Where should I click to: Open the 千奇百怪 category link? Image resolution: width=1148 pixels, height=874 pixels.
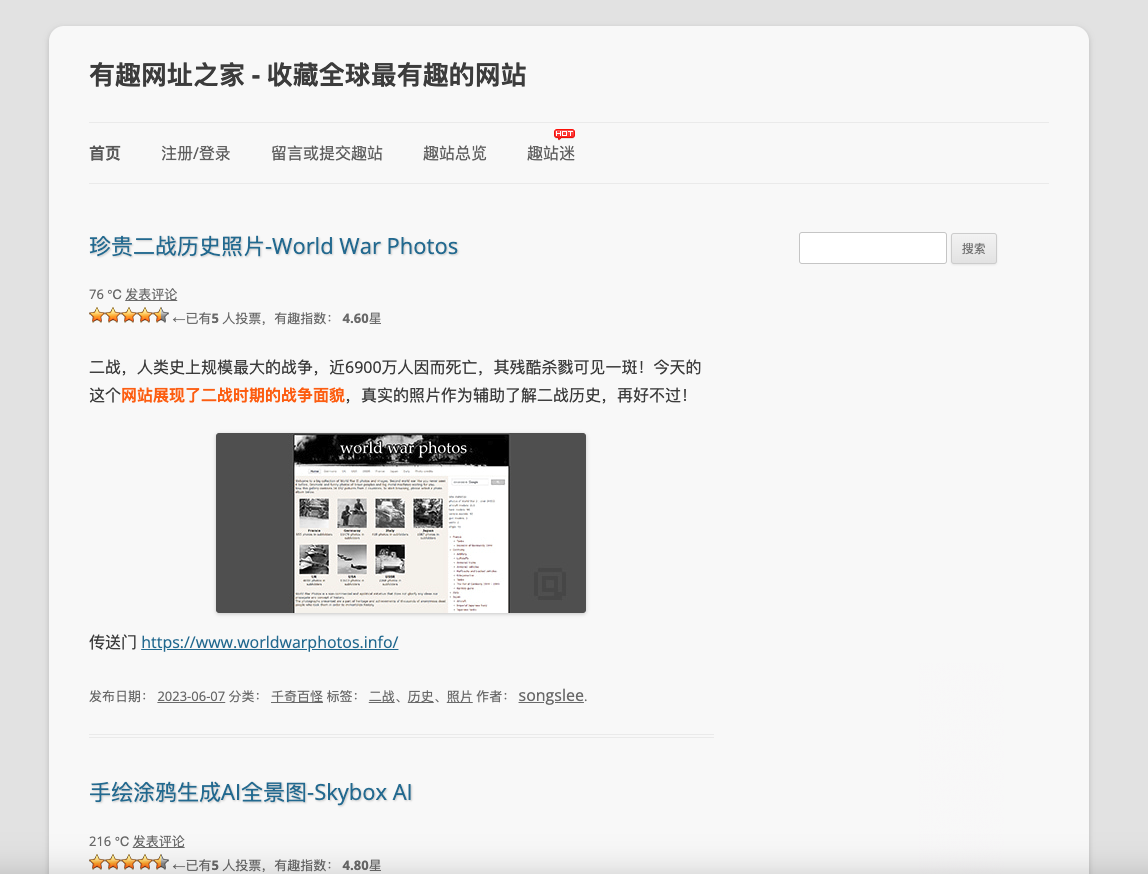297,696
